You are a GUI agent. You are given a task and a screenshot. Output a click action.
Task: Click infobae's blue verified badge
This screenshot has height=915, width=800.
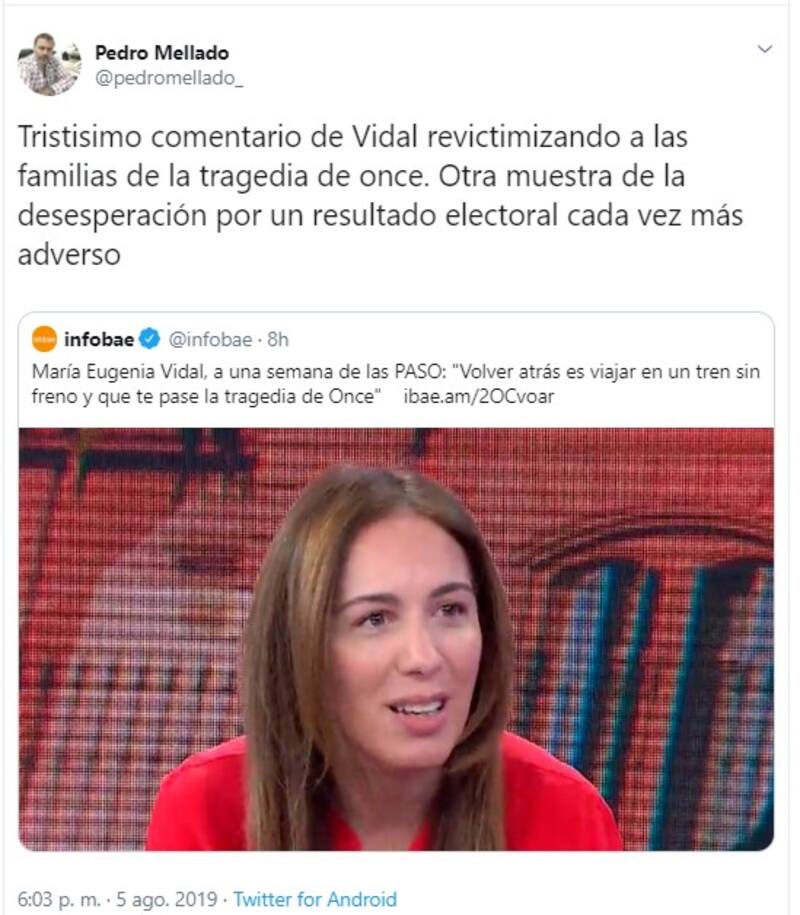[x=150, y=339]
